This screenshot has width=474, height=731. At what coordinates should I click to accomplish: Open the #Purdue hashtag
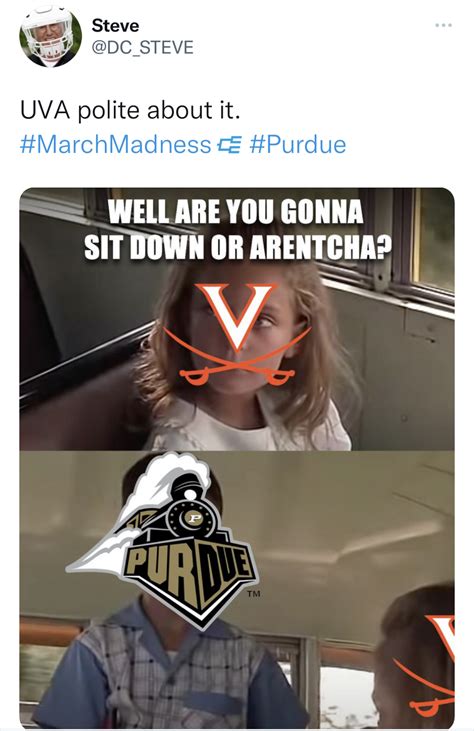coord(298,145)
